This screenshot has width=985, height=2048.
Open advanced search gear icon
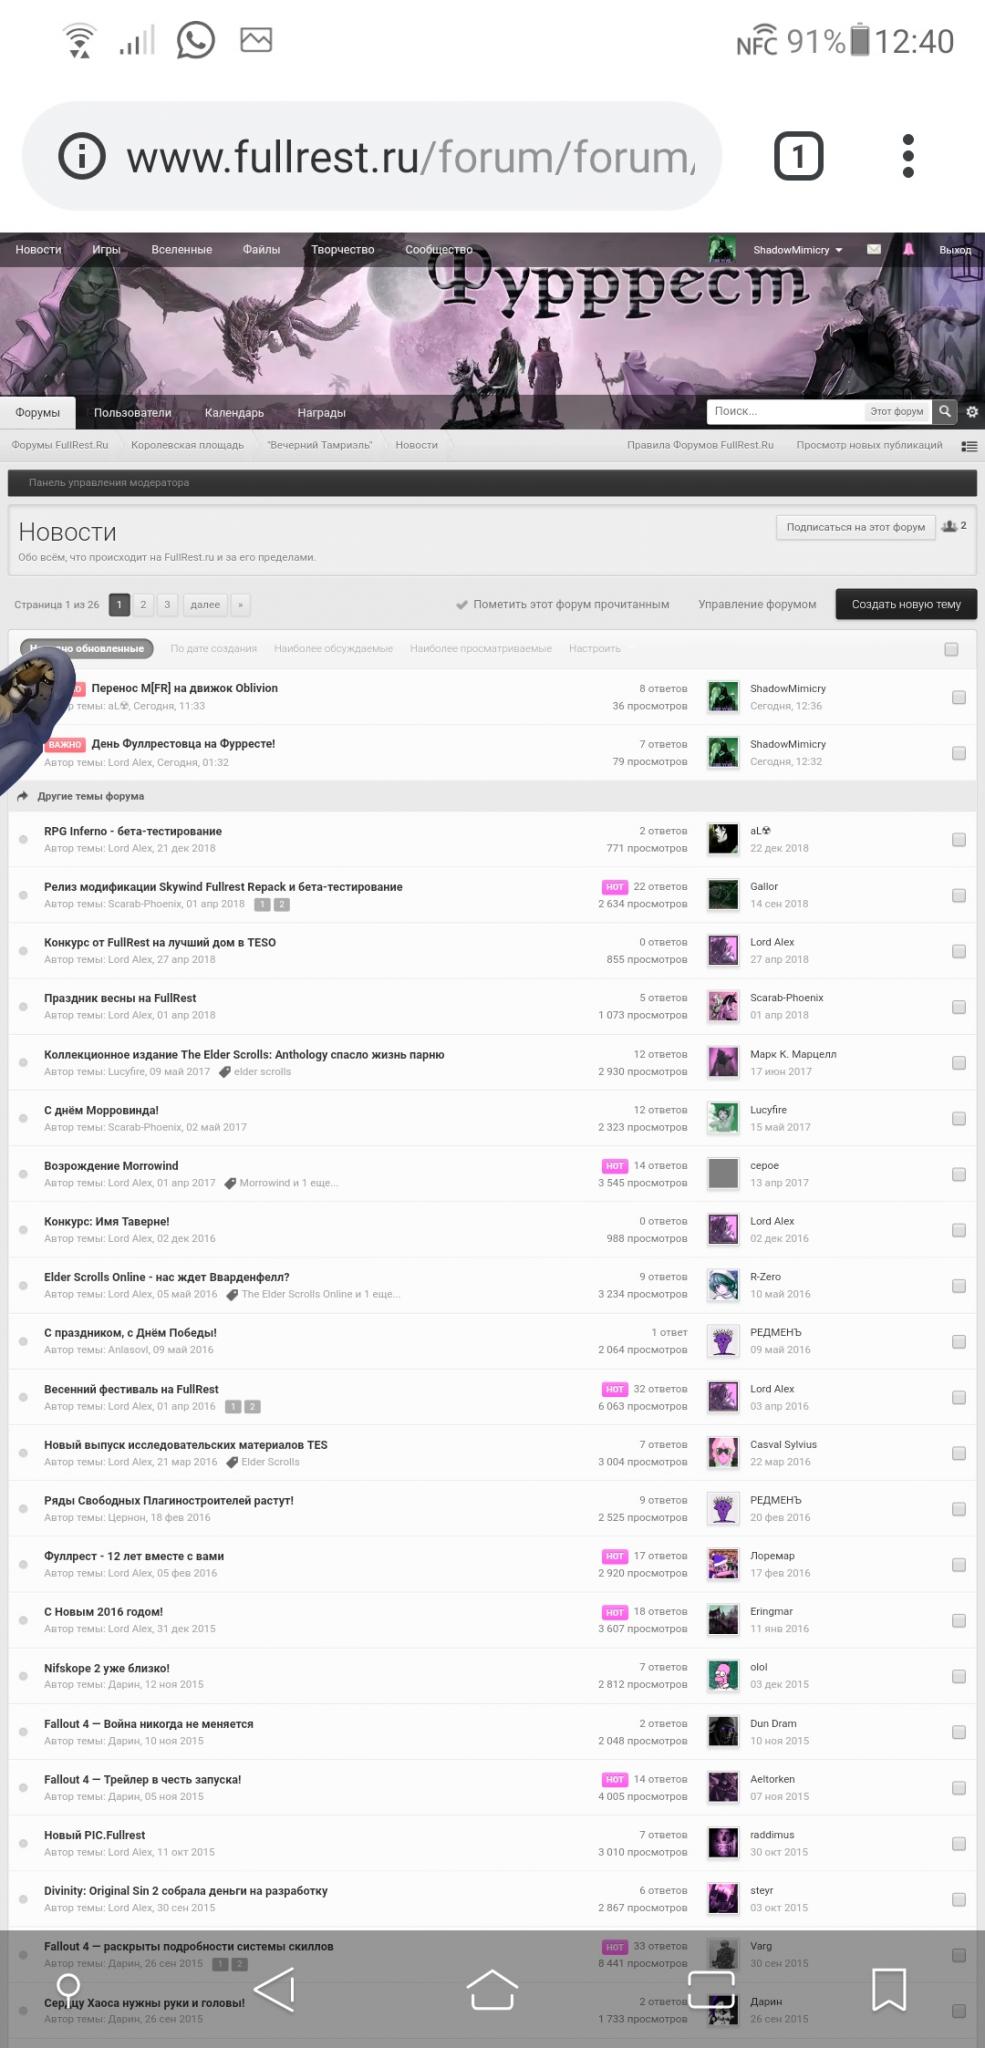click(x=972, y=411)
